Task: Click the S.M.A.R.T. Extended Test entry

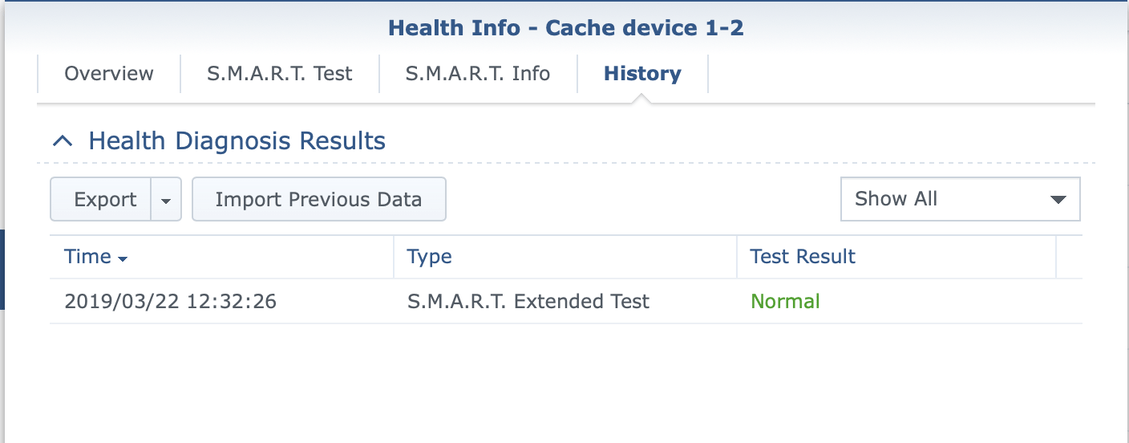Action: point(528,301)
